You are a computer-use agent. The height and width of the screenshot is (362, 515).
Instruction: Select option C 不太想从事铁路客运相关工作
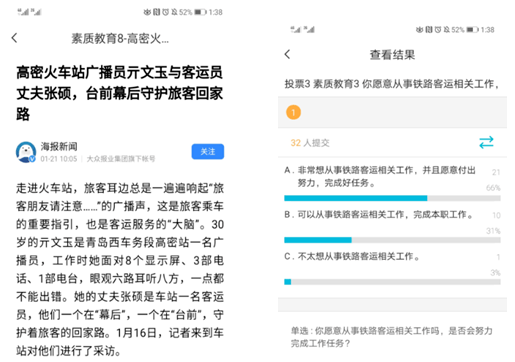click(352, 256)
